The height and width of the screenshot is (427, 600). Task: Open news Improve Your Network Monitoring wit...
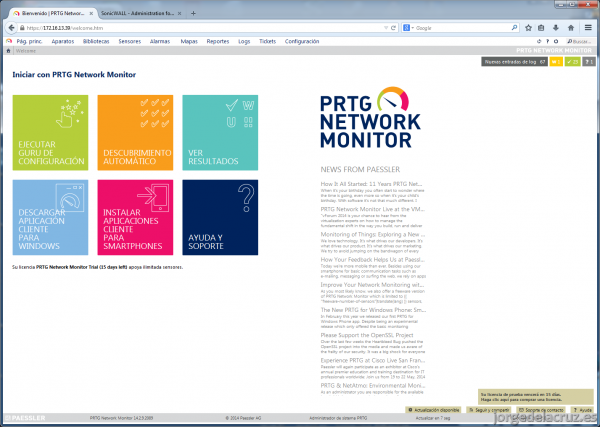(x=372, y=285)
